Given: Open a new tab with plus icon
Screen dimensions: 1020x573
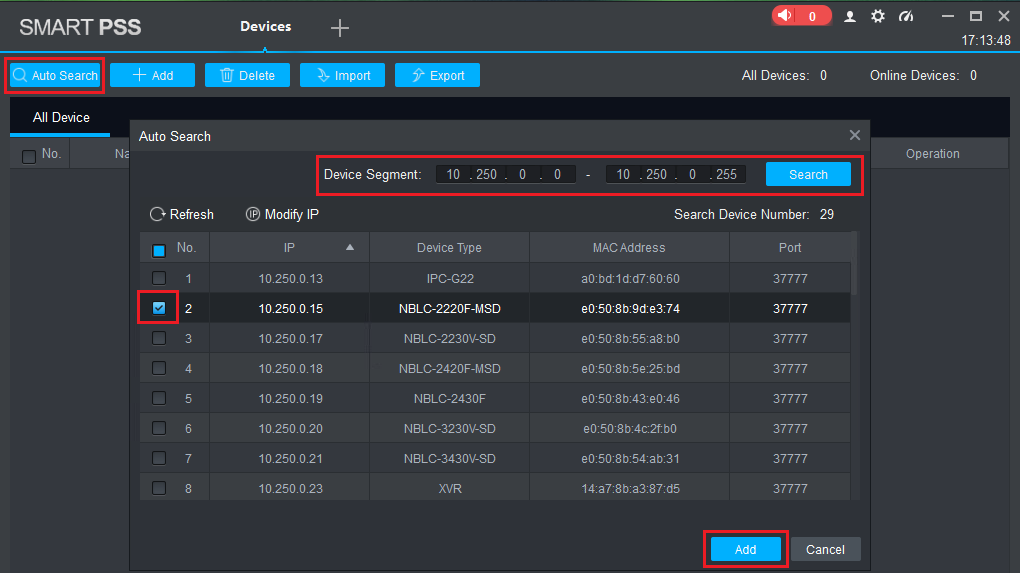Looking at the screenshot, I should (340, 28).
